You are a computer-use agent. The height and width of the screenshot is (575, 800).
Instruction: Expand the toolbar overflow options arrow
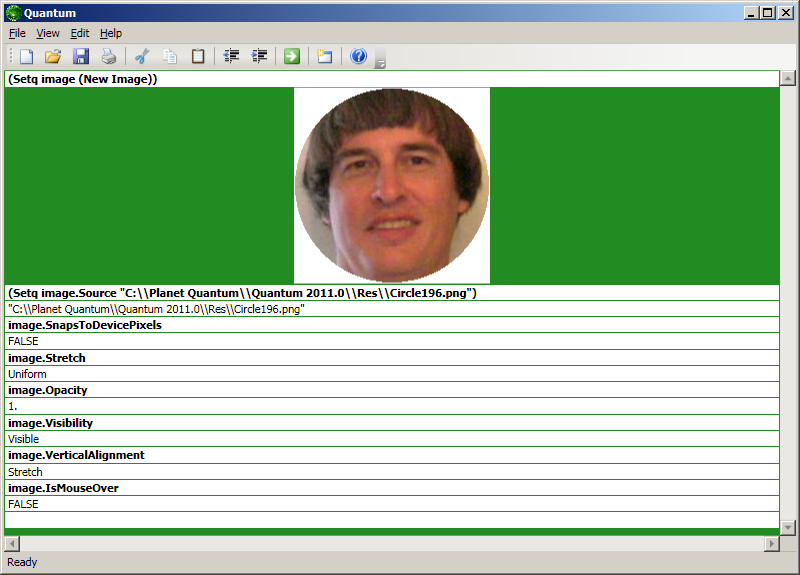tap(380, 58)
